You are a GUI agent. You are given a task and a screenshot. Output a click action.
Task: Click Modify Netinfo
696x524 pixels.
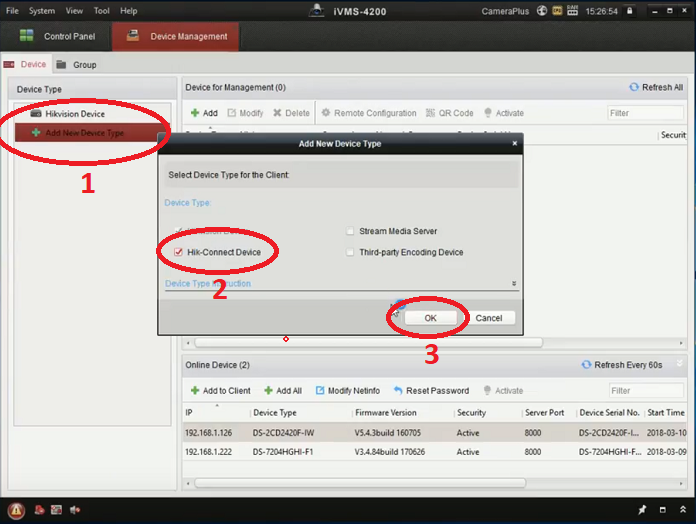[348, 391]
